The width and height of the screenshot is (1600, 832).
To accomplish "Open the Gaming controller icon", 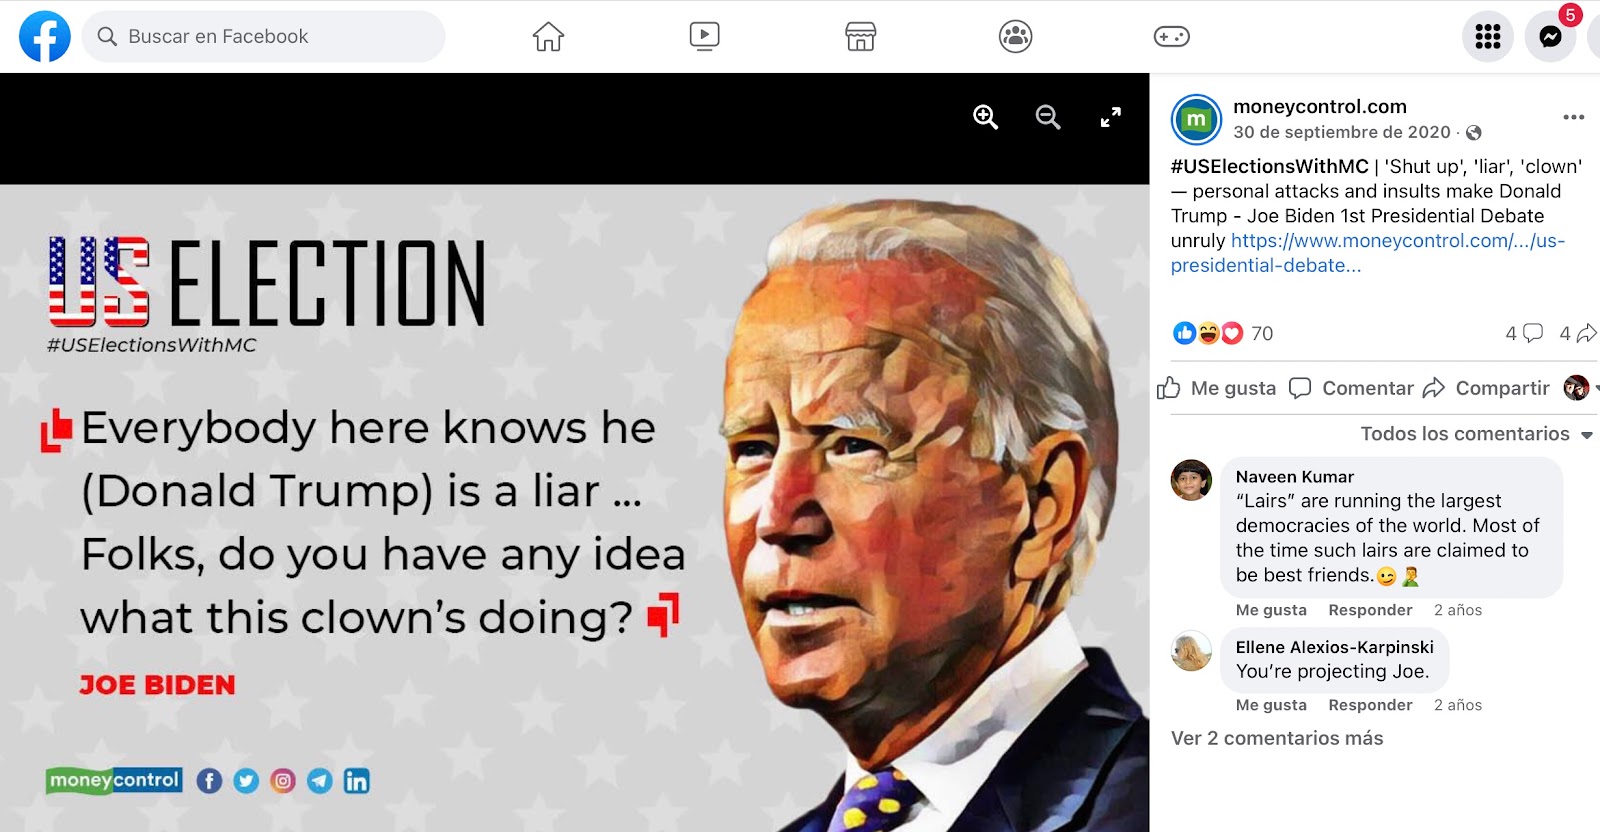I will click(x=1171, y=37).
